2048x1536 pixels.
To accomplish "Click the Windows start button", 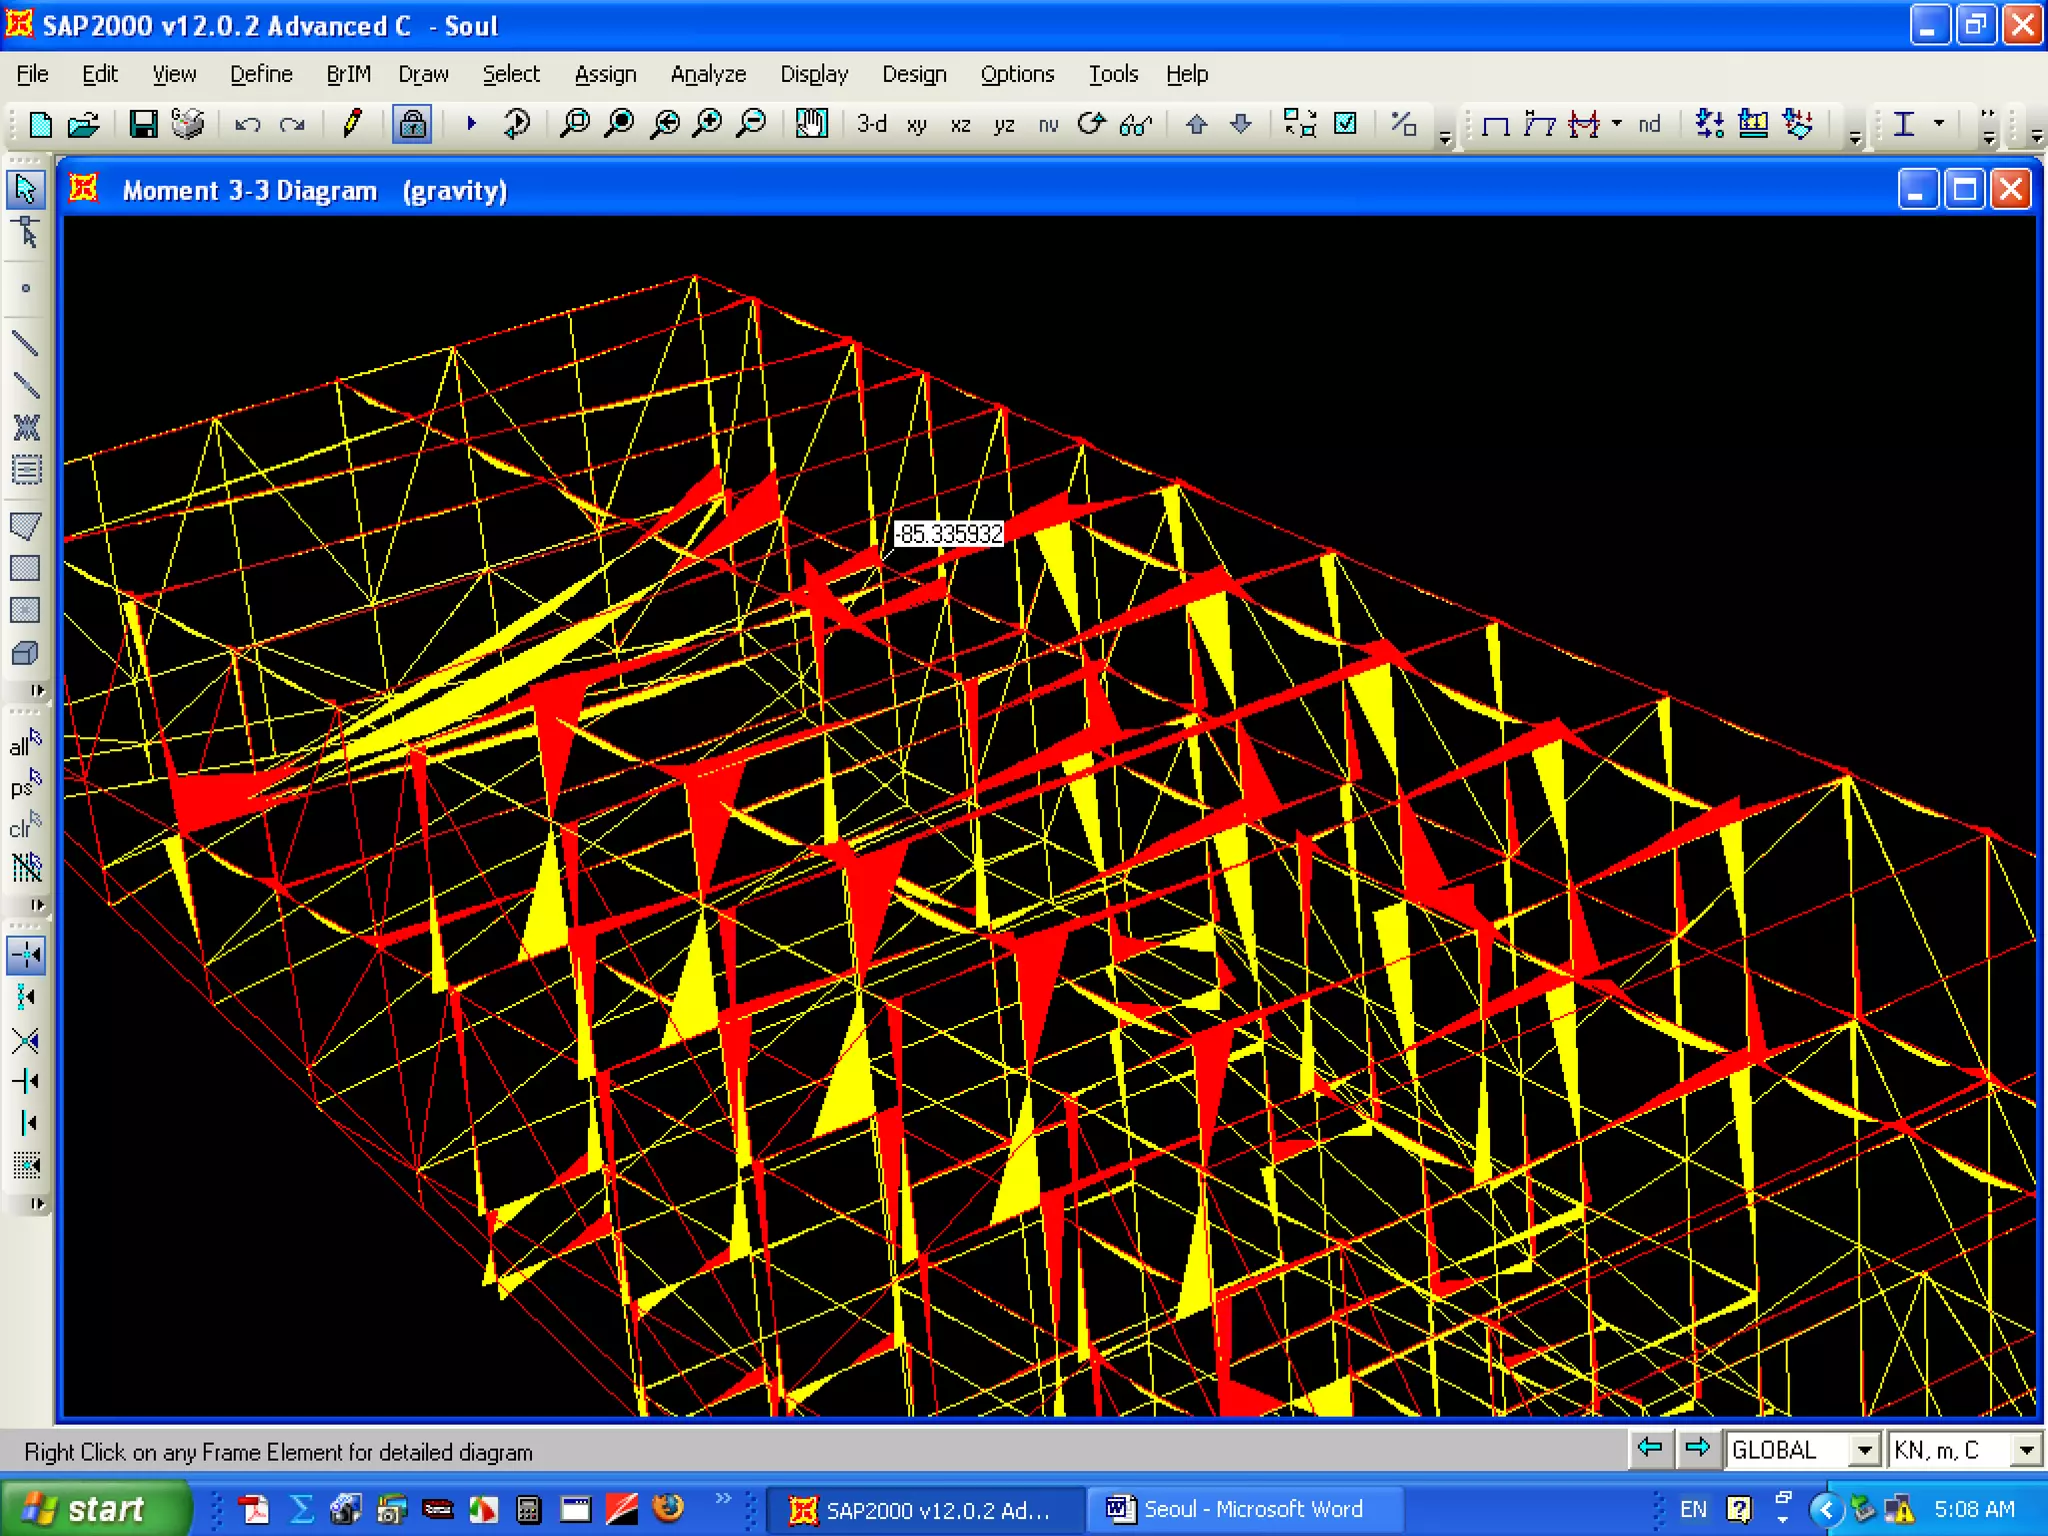I will [x=92, y=1509].
